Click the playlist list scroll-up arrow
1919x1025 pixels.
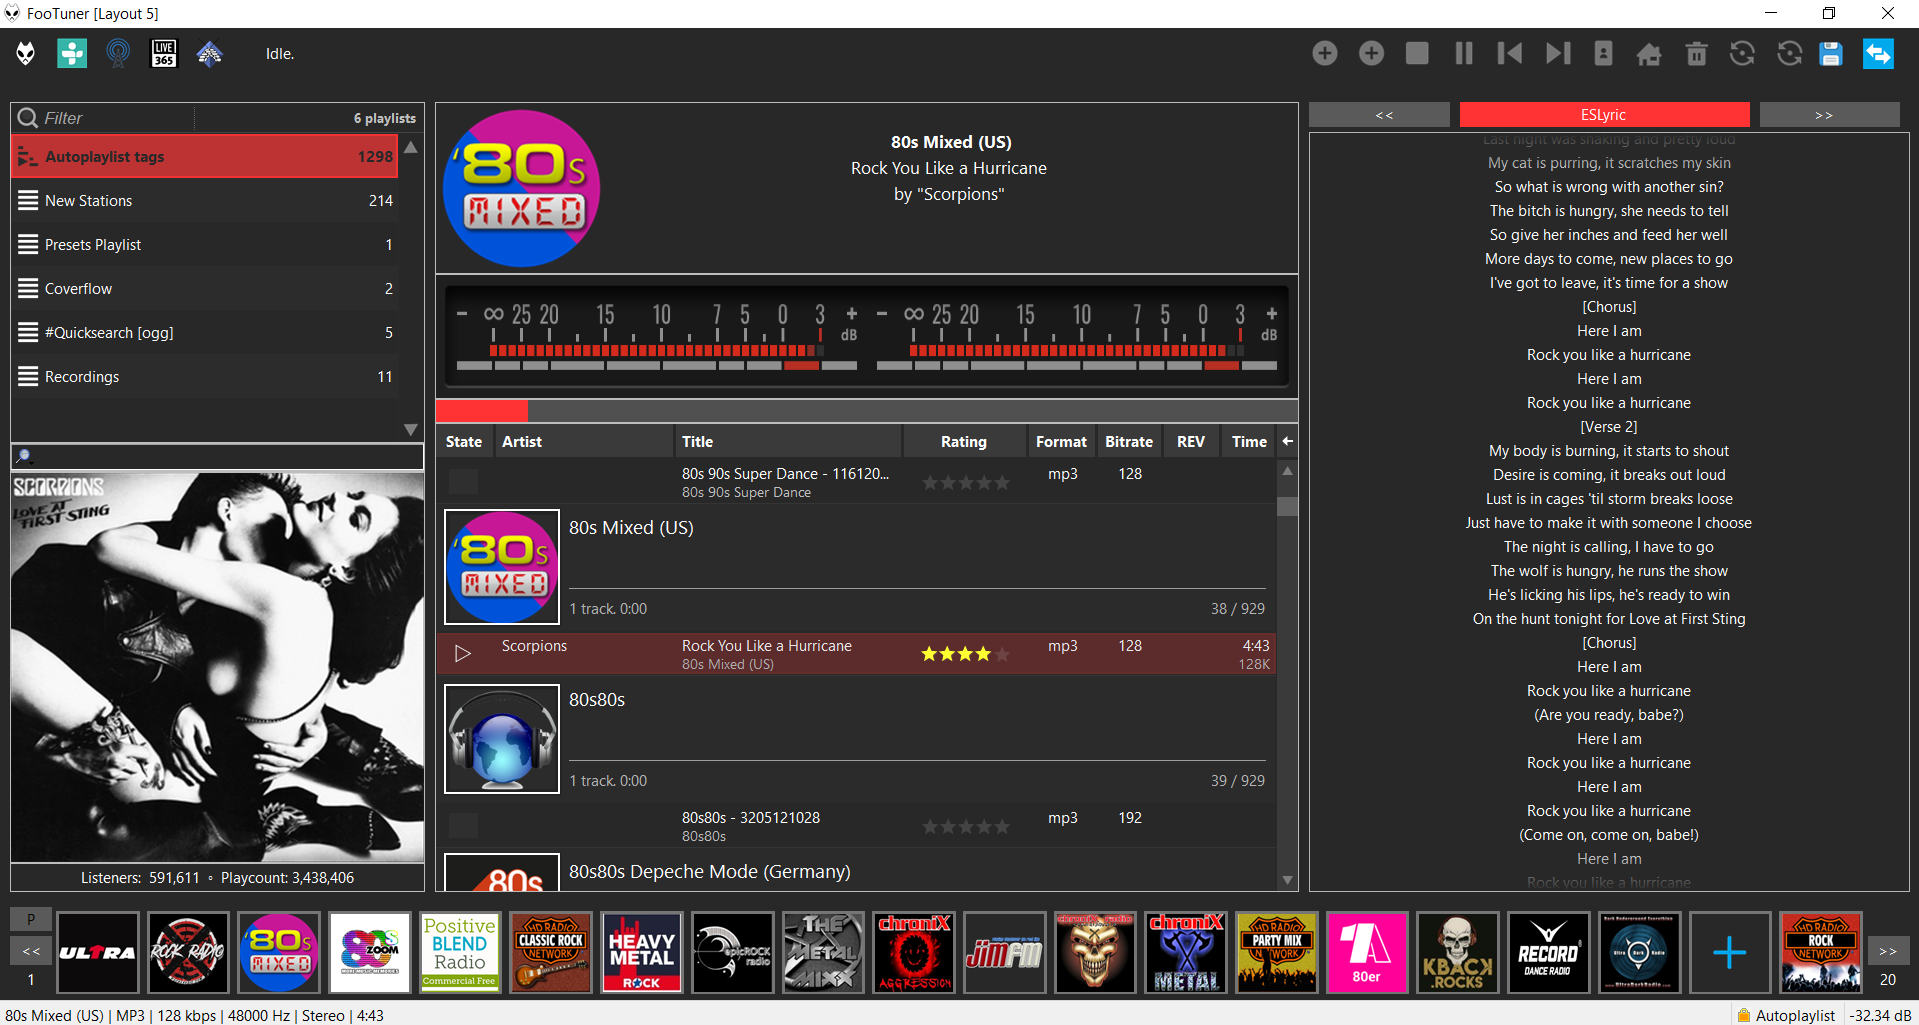[411, 147]
